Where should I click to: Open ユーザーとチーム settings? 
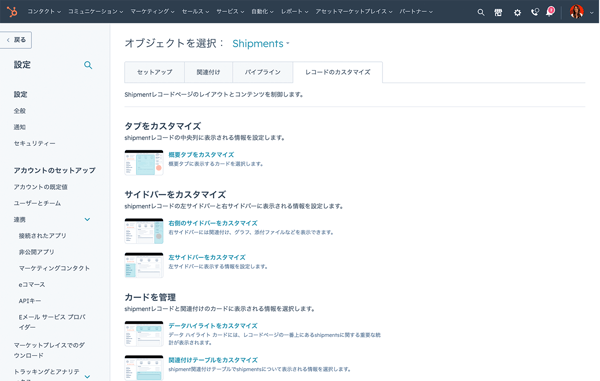pos(37,203)
